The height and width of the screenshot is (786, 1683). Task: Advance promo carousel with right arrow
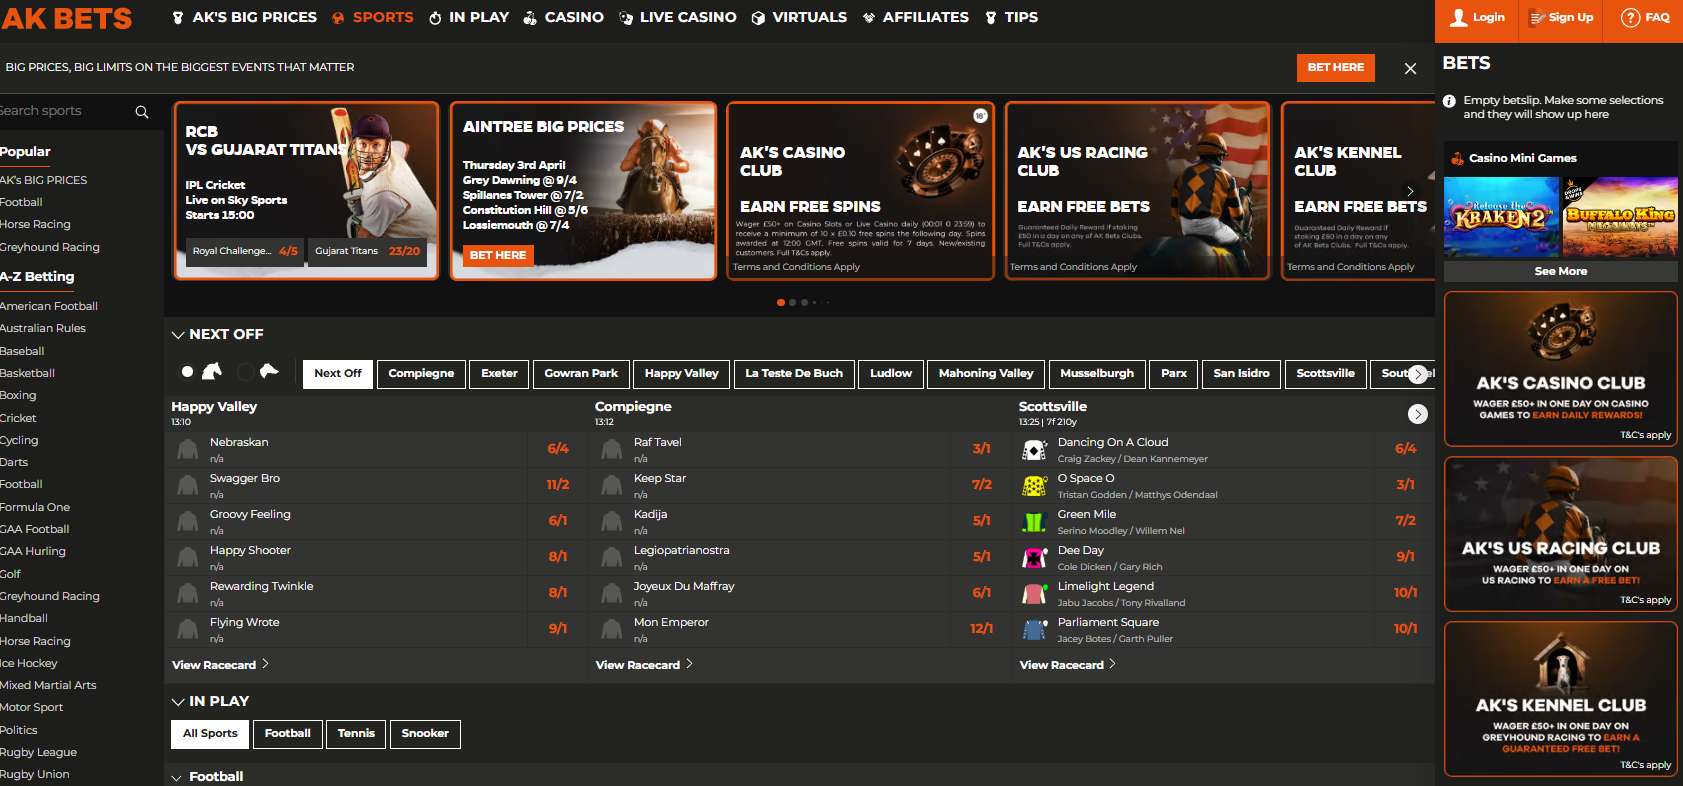click(x=1410, y=190)
